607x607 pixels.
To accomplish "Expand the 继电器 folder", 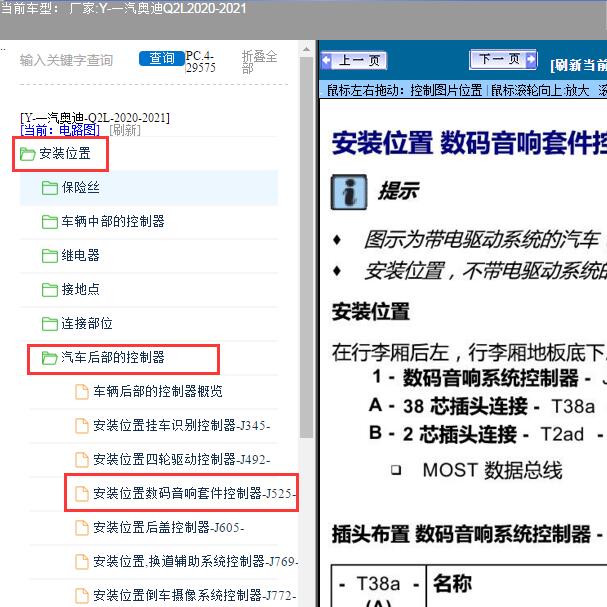I will 81,255.
